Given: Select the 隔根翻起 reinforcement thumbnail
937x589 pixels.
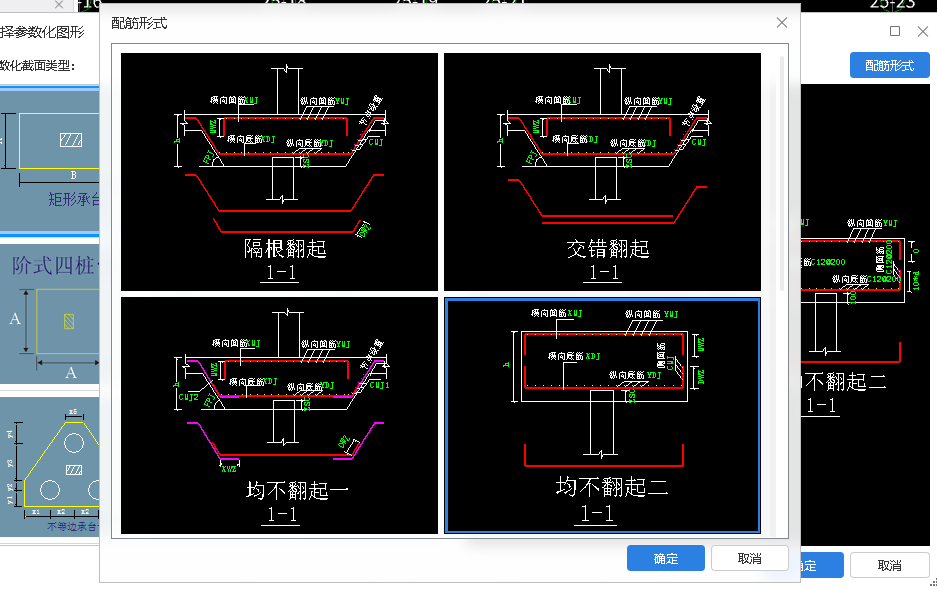Looking at the screenshot, I should click(x=279, y=171).
